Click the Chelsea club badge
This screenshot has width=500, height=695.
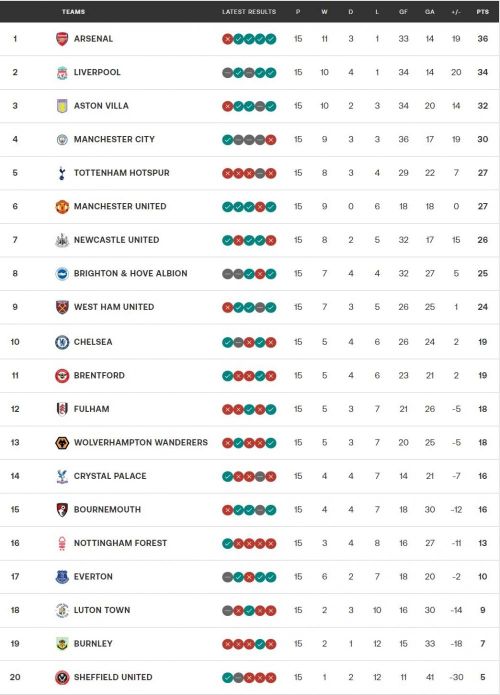[x=62, y=342]
